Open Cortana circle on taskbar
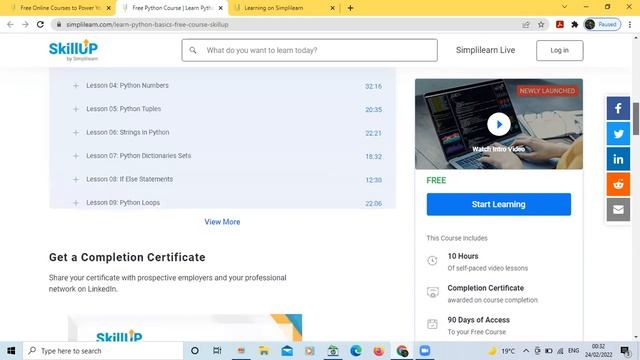Screen dimensions: 640x360 click(195, 351)
